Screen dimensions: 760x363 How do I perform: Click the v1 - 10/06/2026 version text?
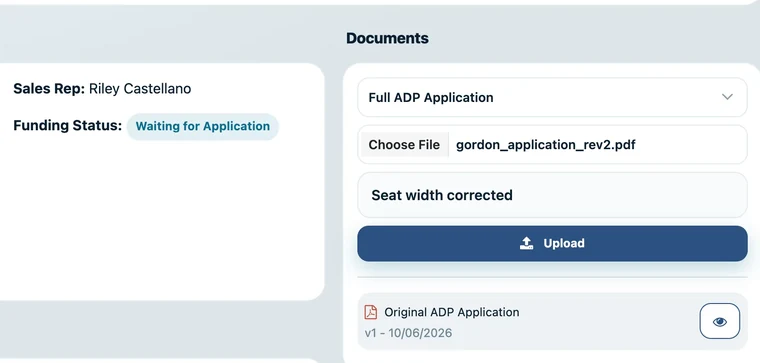(408, 333)
